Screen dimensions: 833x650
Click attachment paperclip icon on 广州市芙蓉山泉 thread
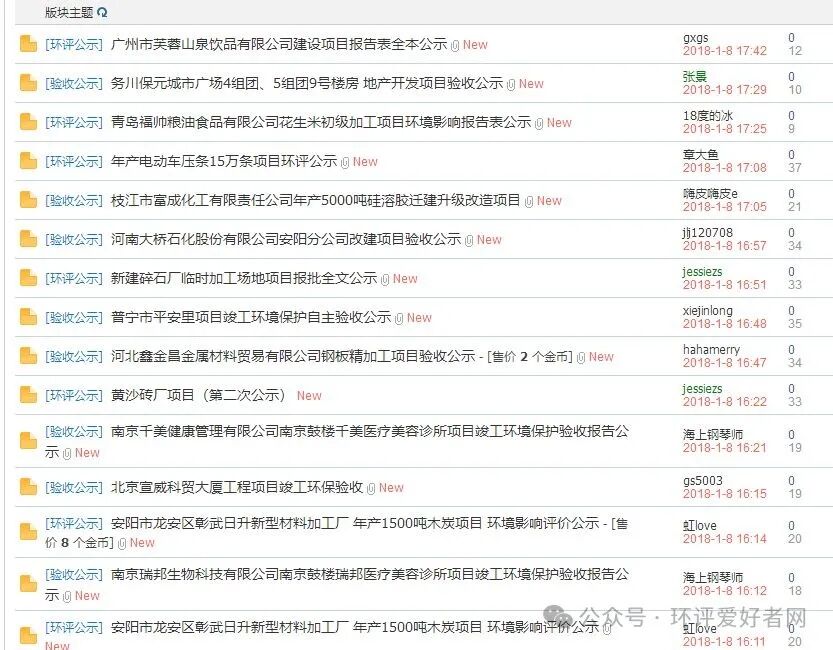pos(455,46)
